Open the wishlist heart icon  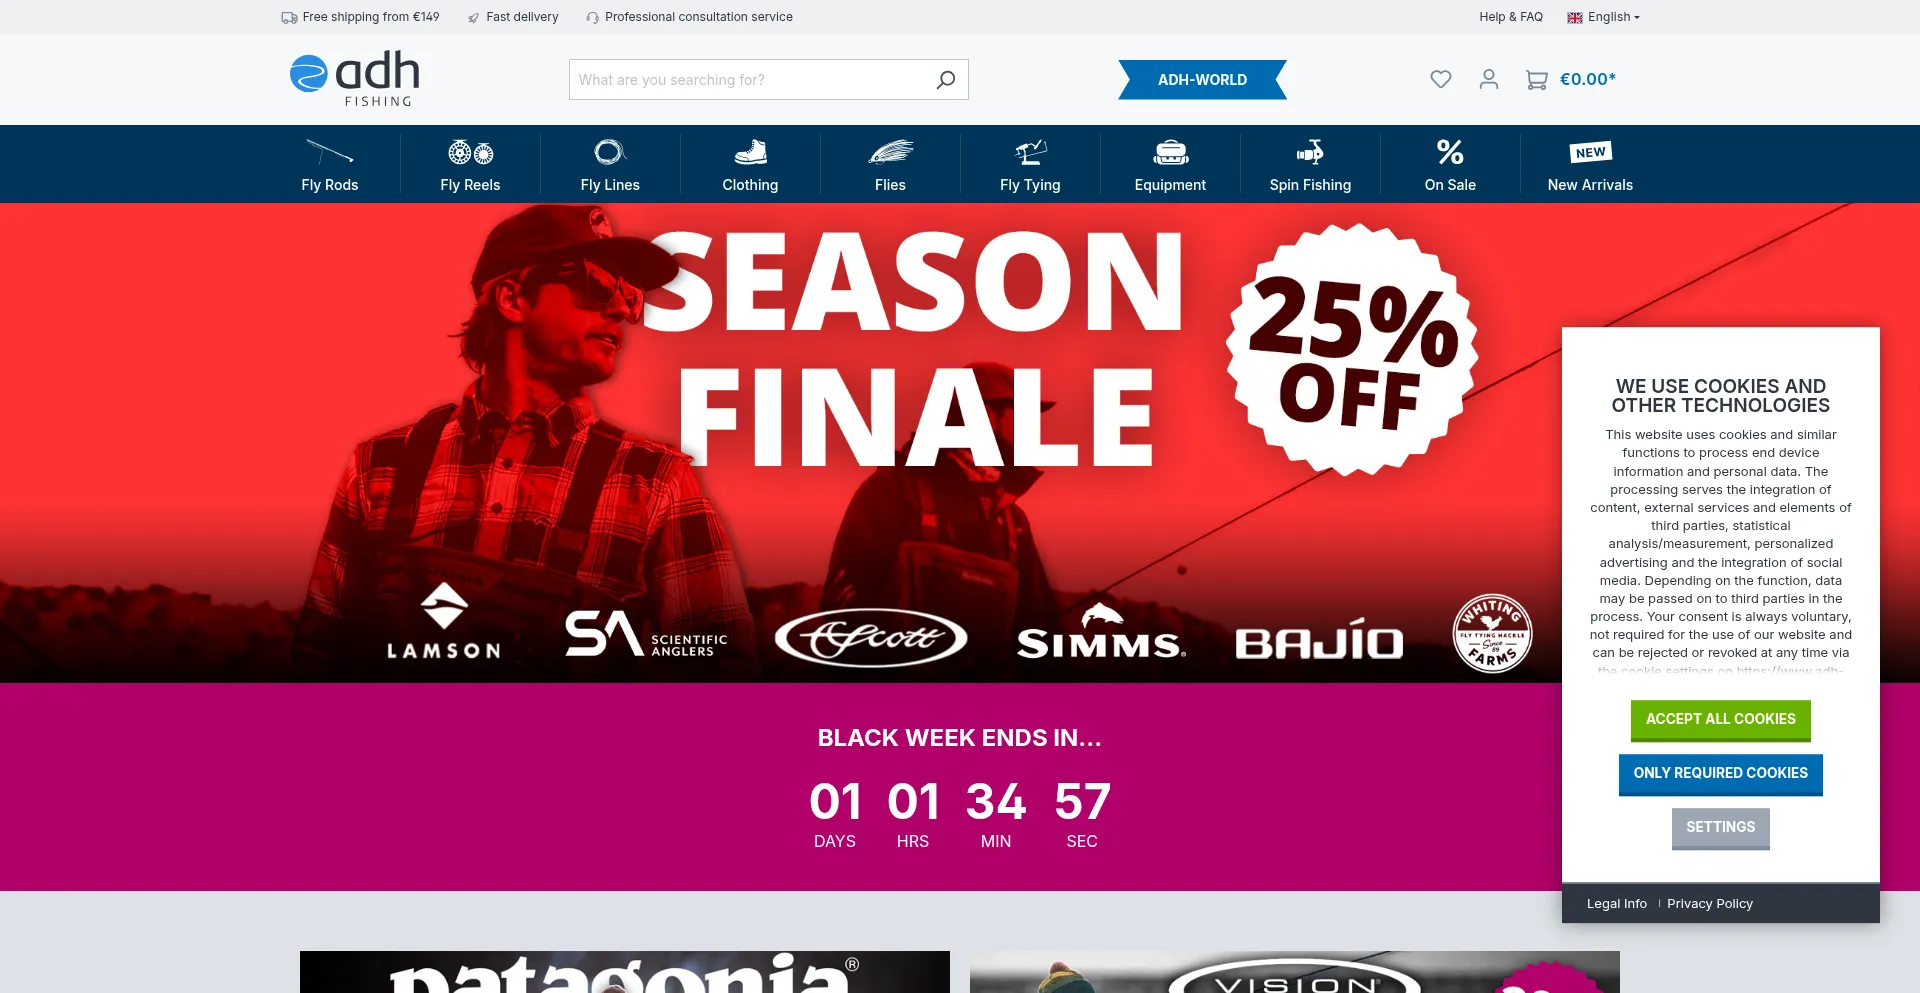1440,79
